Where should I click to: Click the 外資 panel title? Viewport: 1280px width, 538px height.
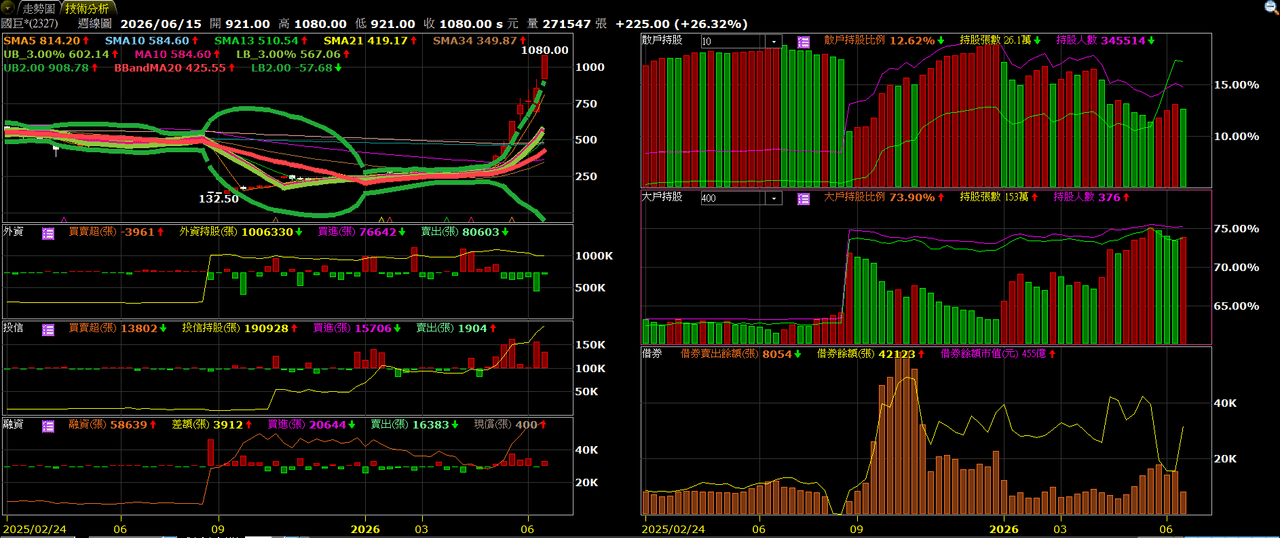click(x=14, y=232)
